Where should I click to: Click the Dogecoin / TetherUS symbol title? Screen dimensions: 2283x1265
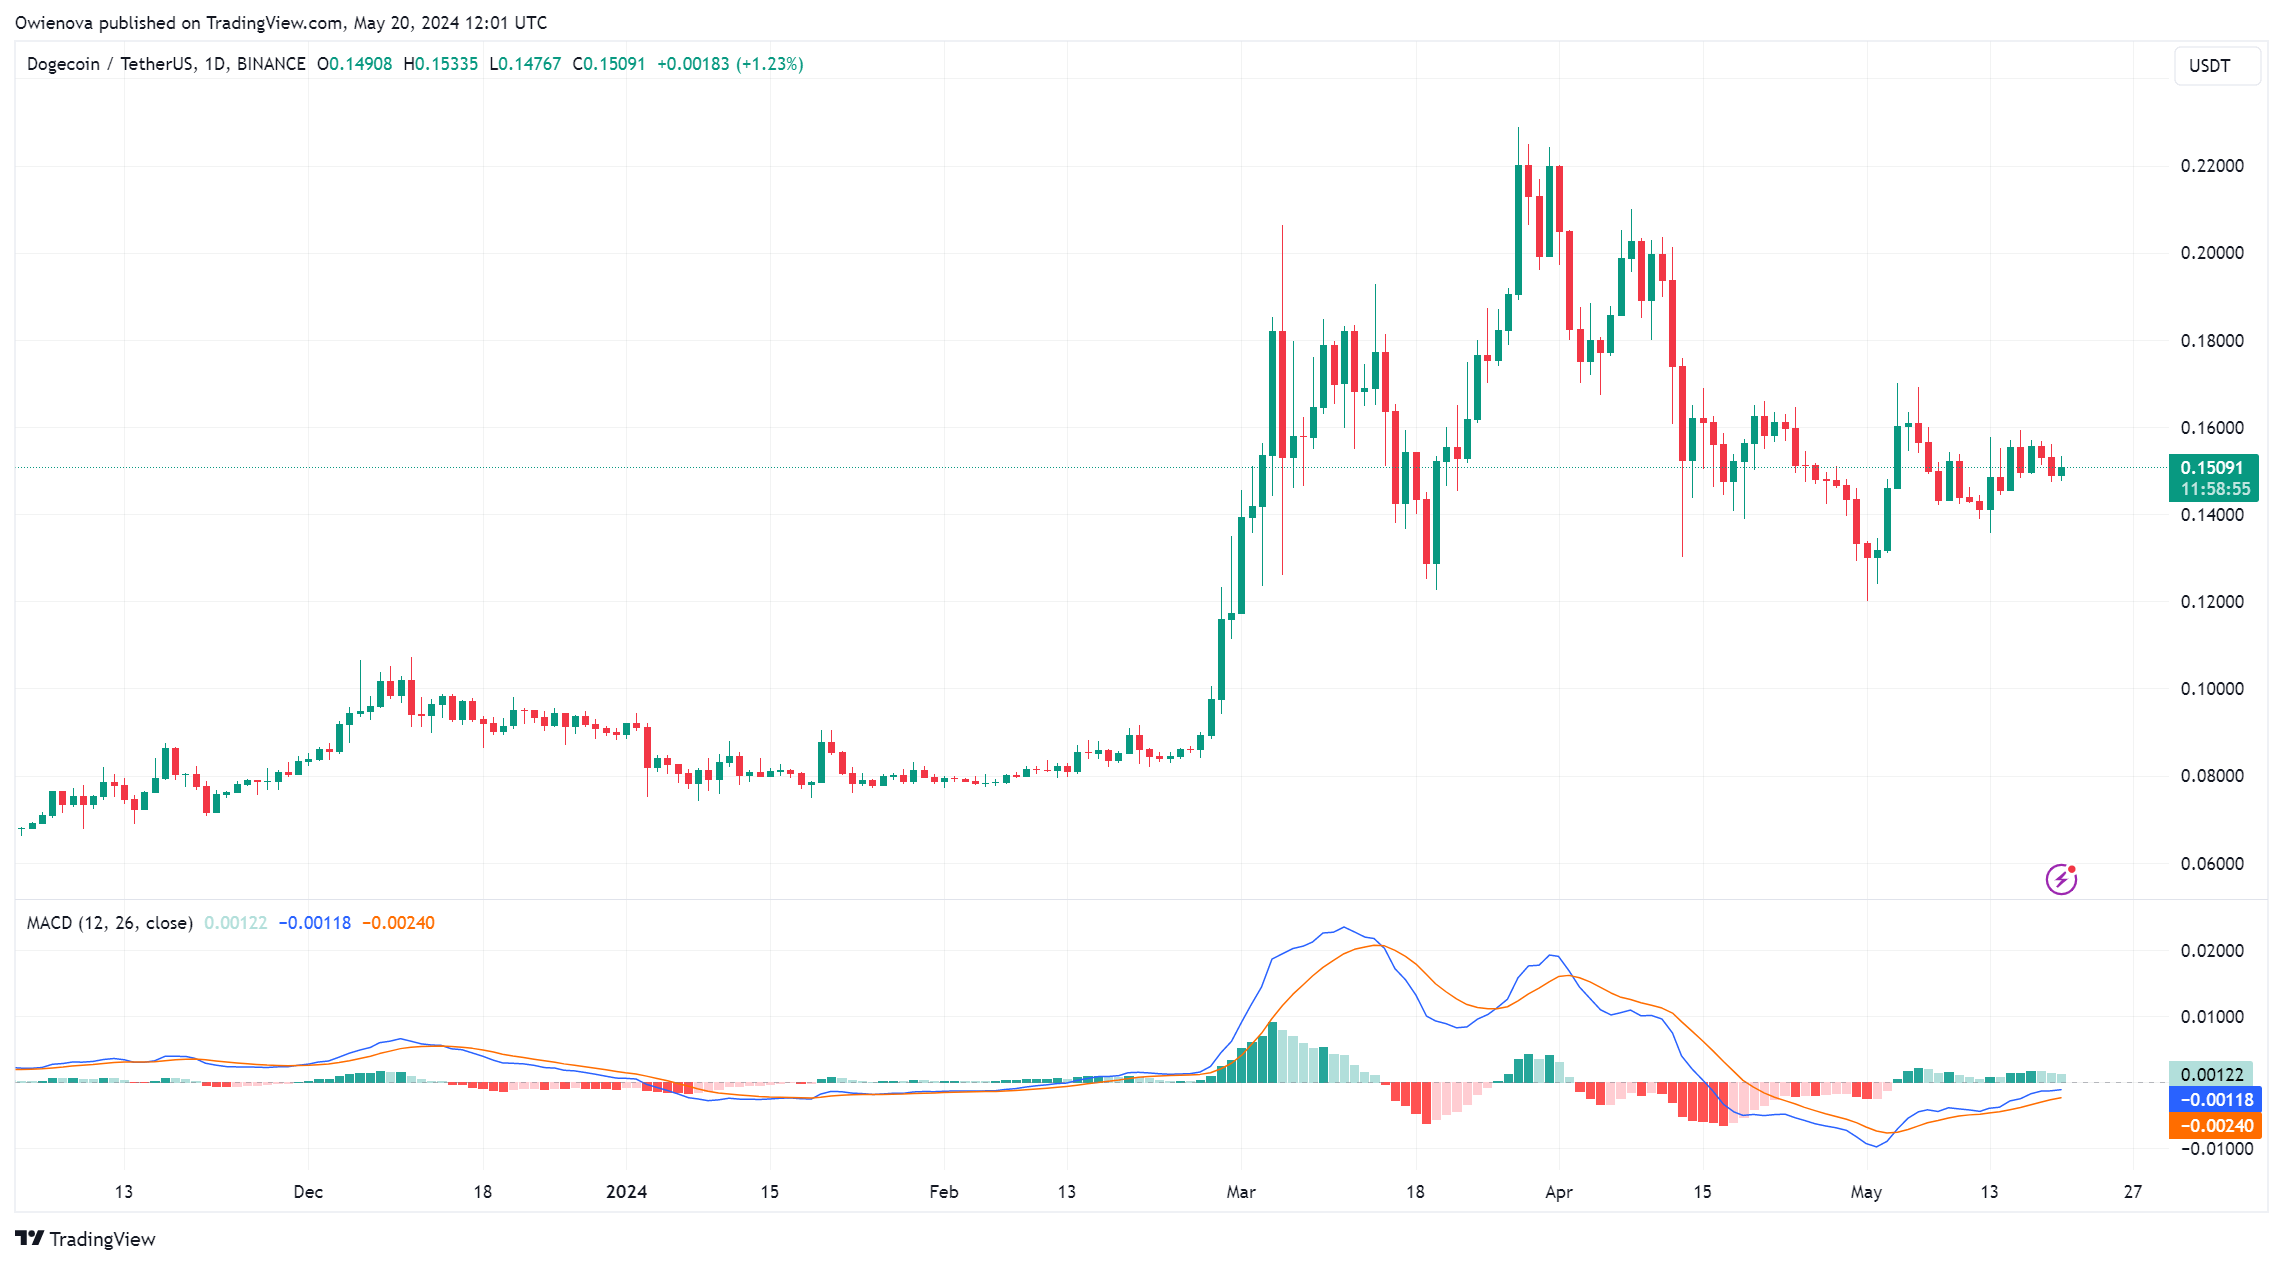pyautogui.click(x=166, y=64)
